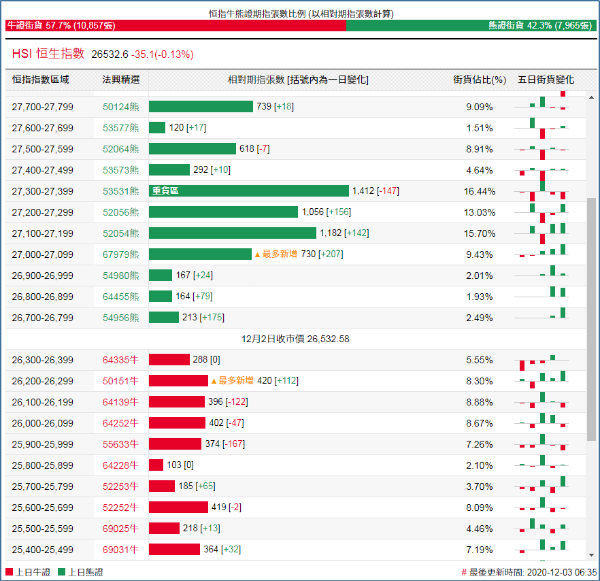
Task: Click five-day chart for 27,300-27,399 row
Action: pos(541,191)
